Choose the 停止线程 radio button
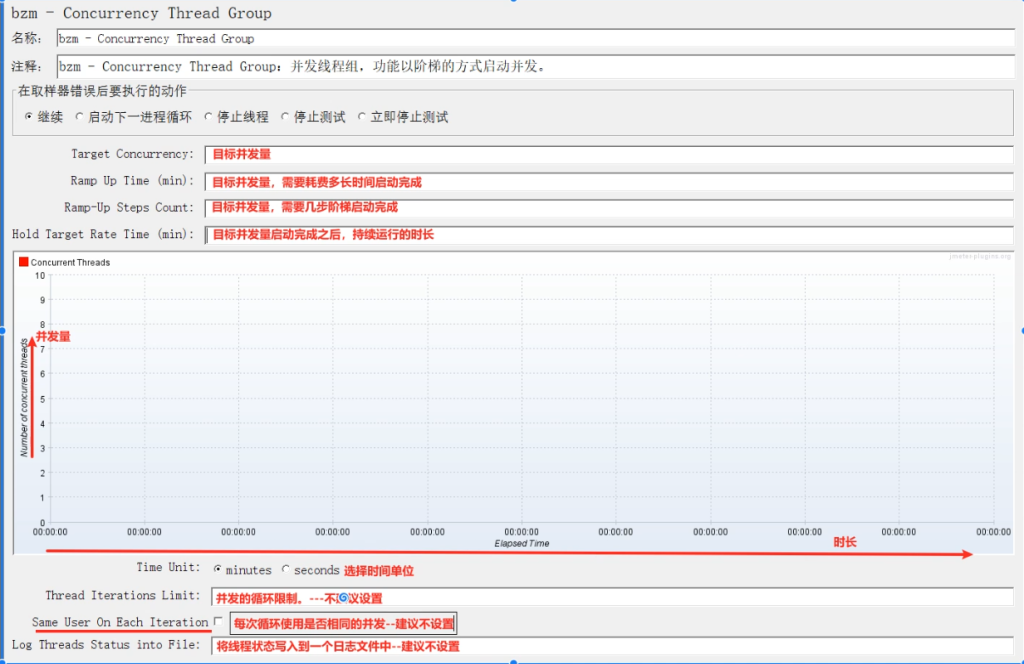Screen dimensions: 1024x664 point(209,117)
